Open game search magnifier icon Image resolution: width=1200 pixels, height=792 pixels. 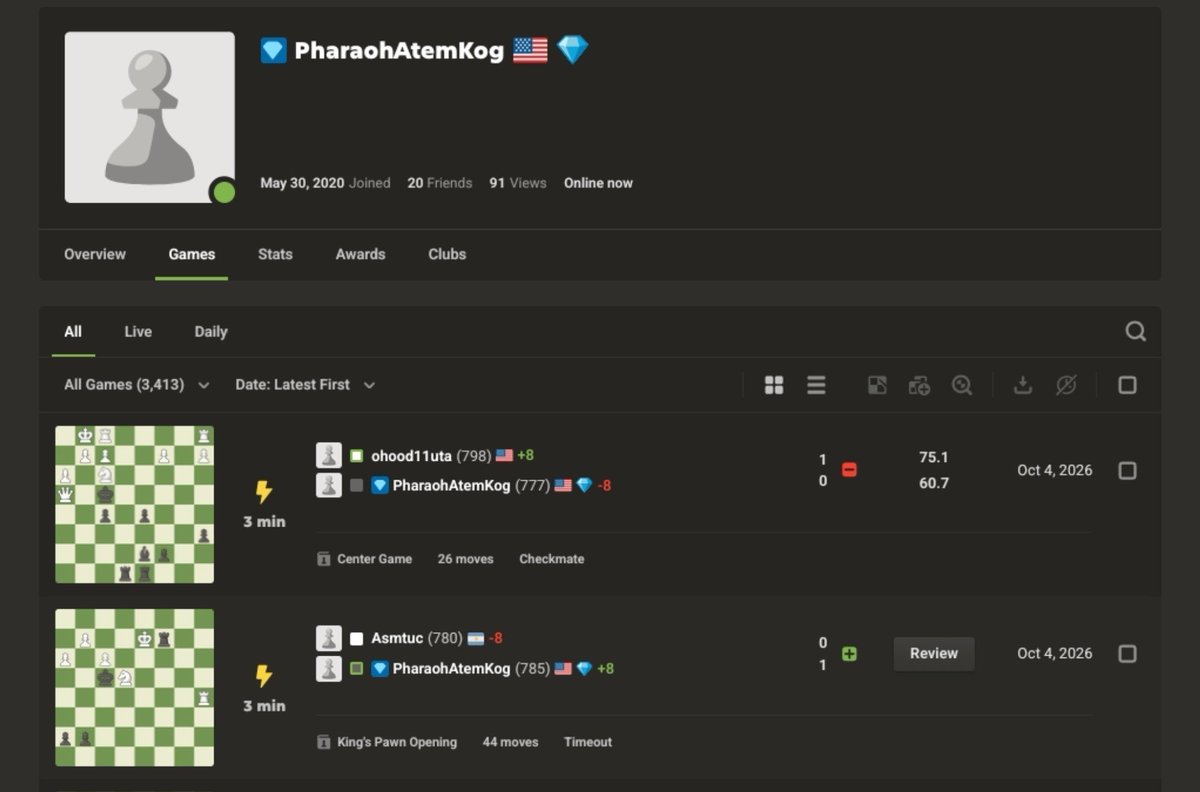[x=1135, y=331]
